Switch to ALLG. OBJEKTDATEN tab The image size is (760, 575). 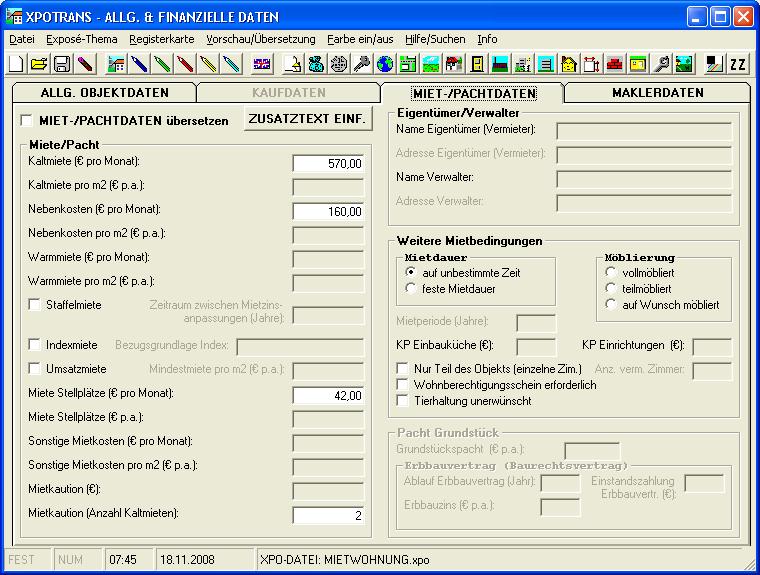pos(103,93)
